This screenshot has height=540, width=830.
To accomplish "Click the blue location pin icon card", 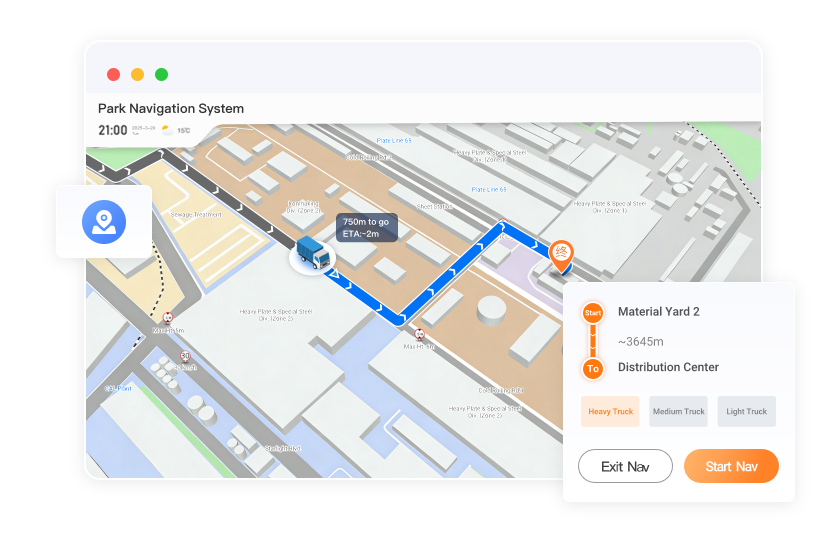I will (104, 221).
